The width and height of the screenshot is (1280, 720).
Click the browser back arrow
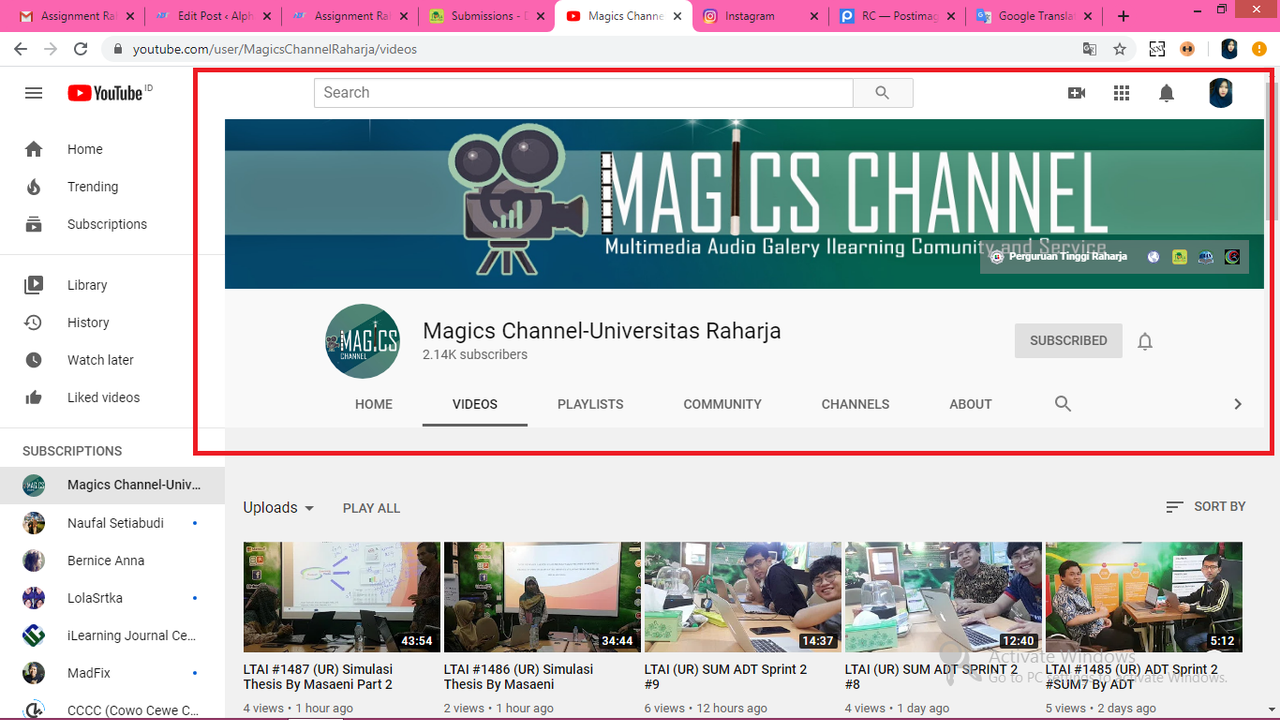[x=21, y=49]
